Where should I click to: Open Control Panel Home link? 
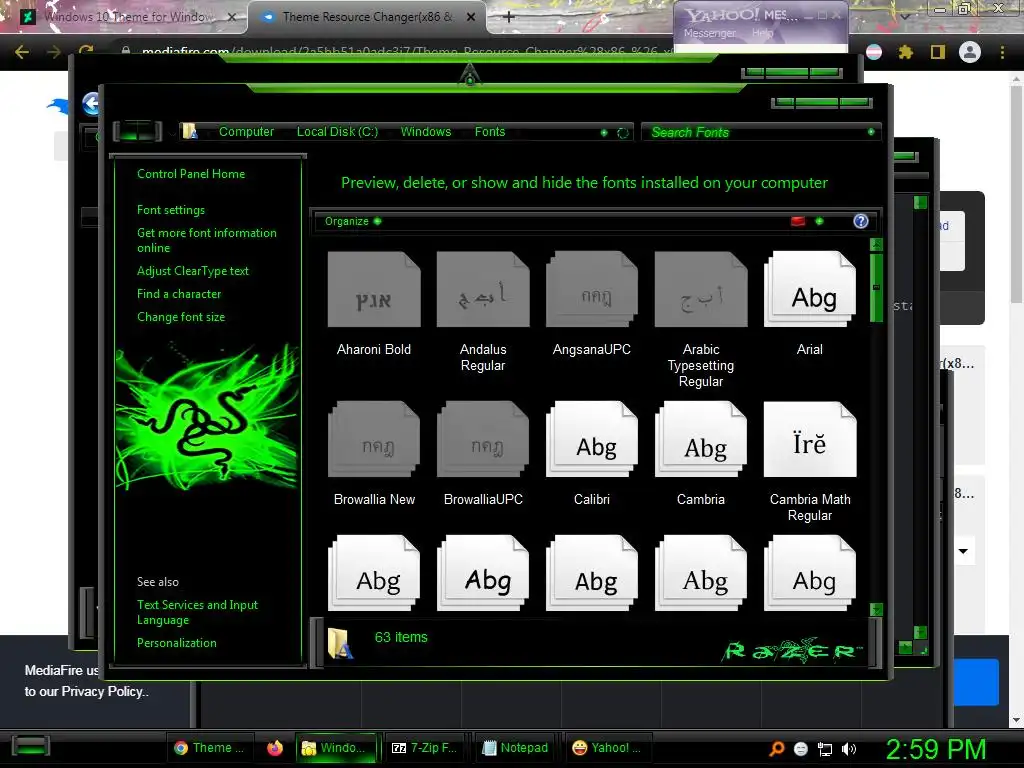point(191,174)
